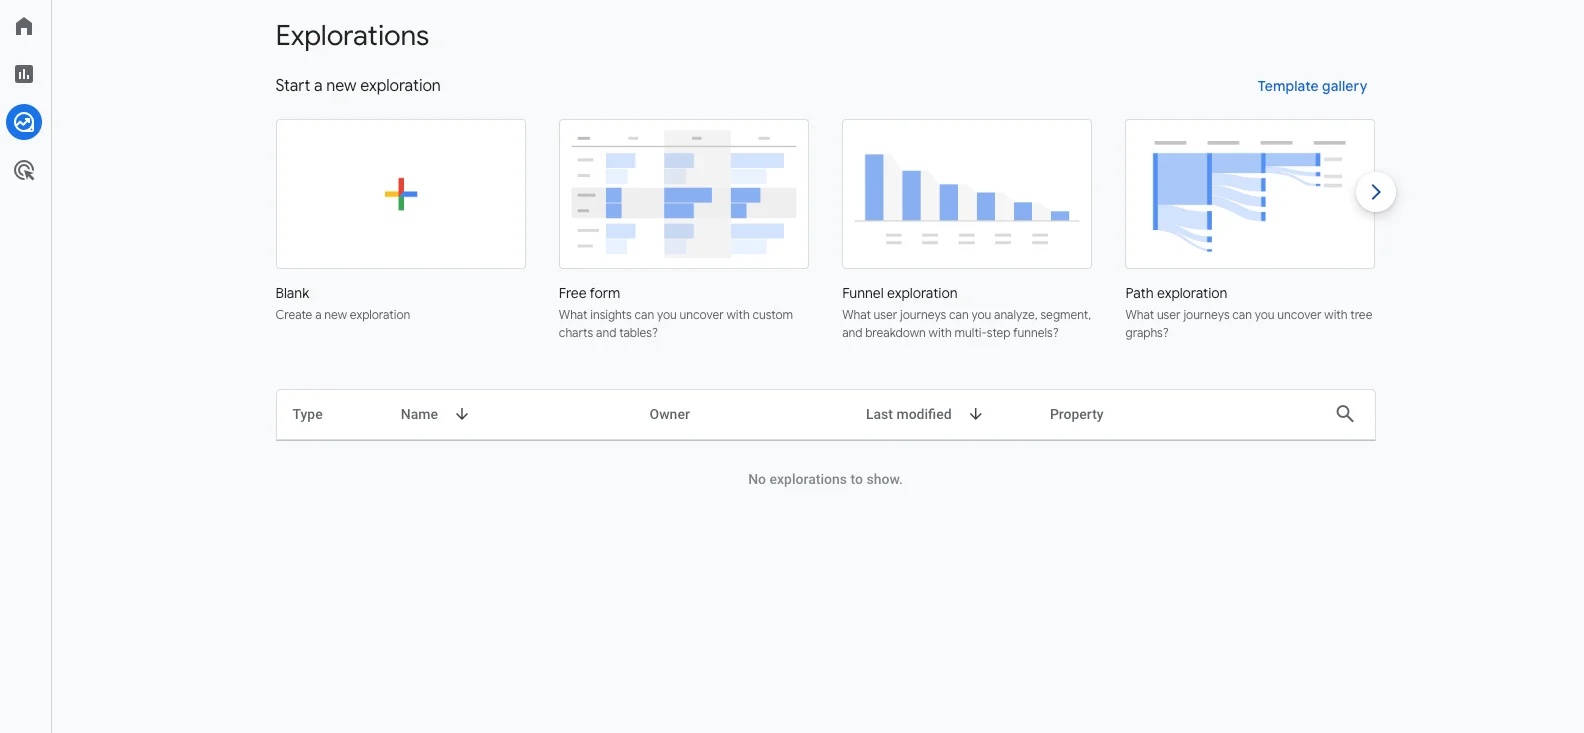
Task: Select the Path exploration template thumbnail
Action: coord(1240,194)
